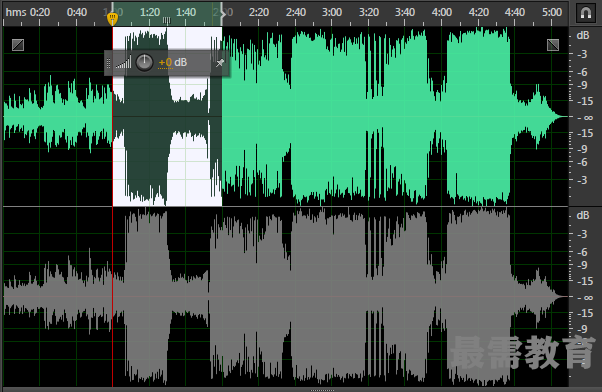Click the selection start handle on ruler
Image resolution: width=602 pixels, height=392 pixels.
pos(112,8)
